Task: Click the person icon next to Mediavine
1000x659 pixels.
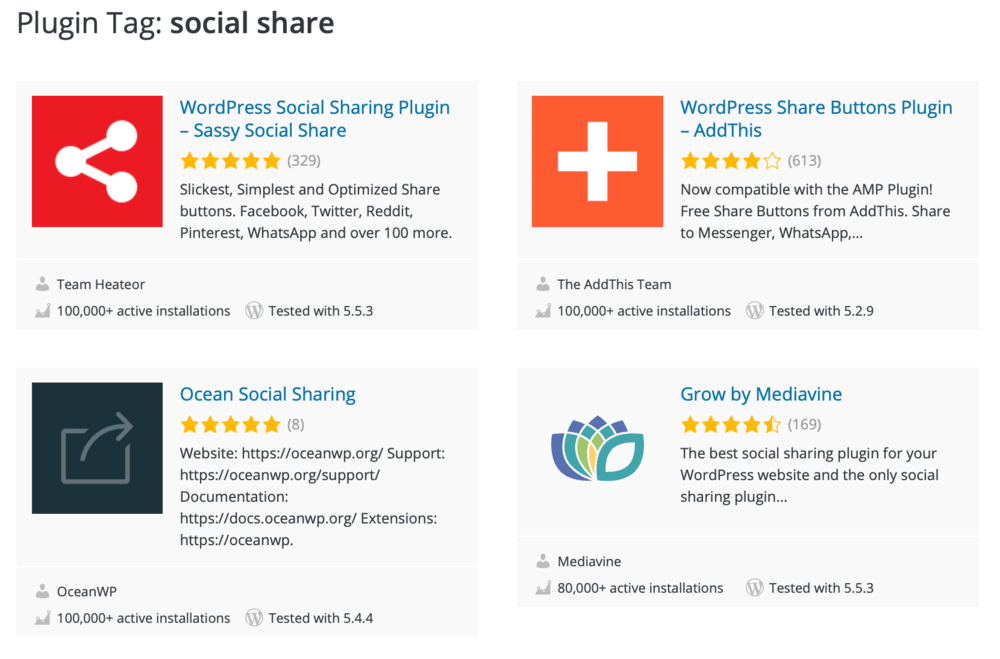Action: [543, 561]
